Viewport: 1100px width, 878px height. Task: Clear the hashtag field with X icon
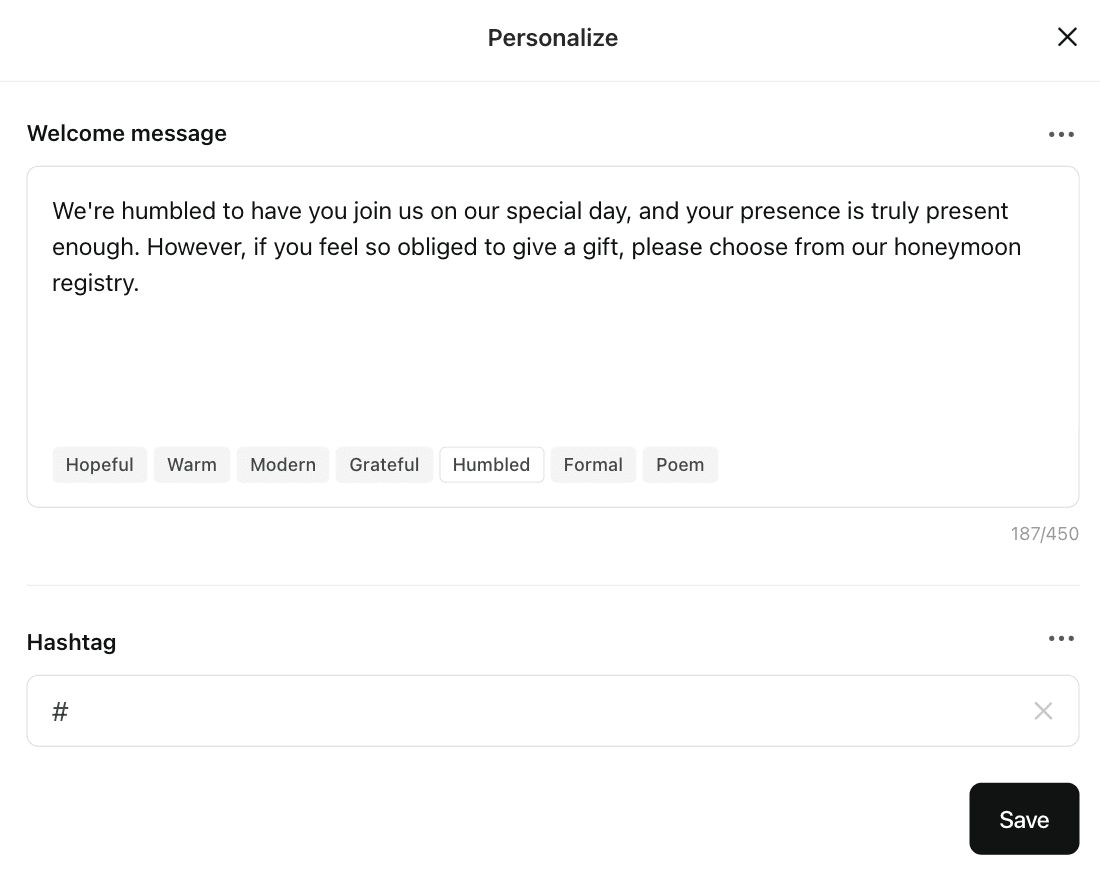(1043, 711)
